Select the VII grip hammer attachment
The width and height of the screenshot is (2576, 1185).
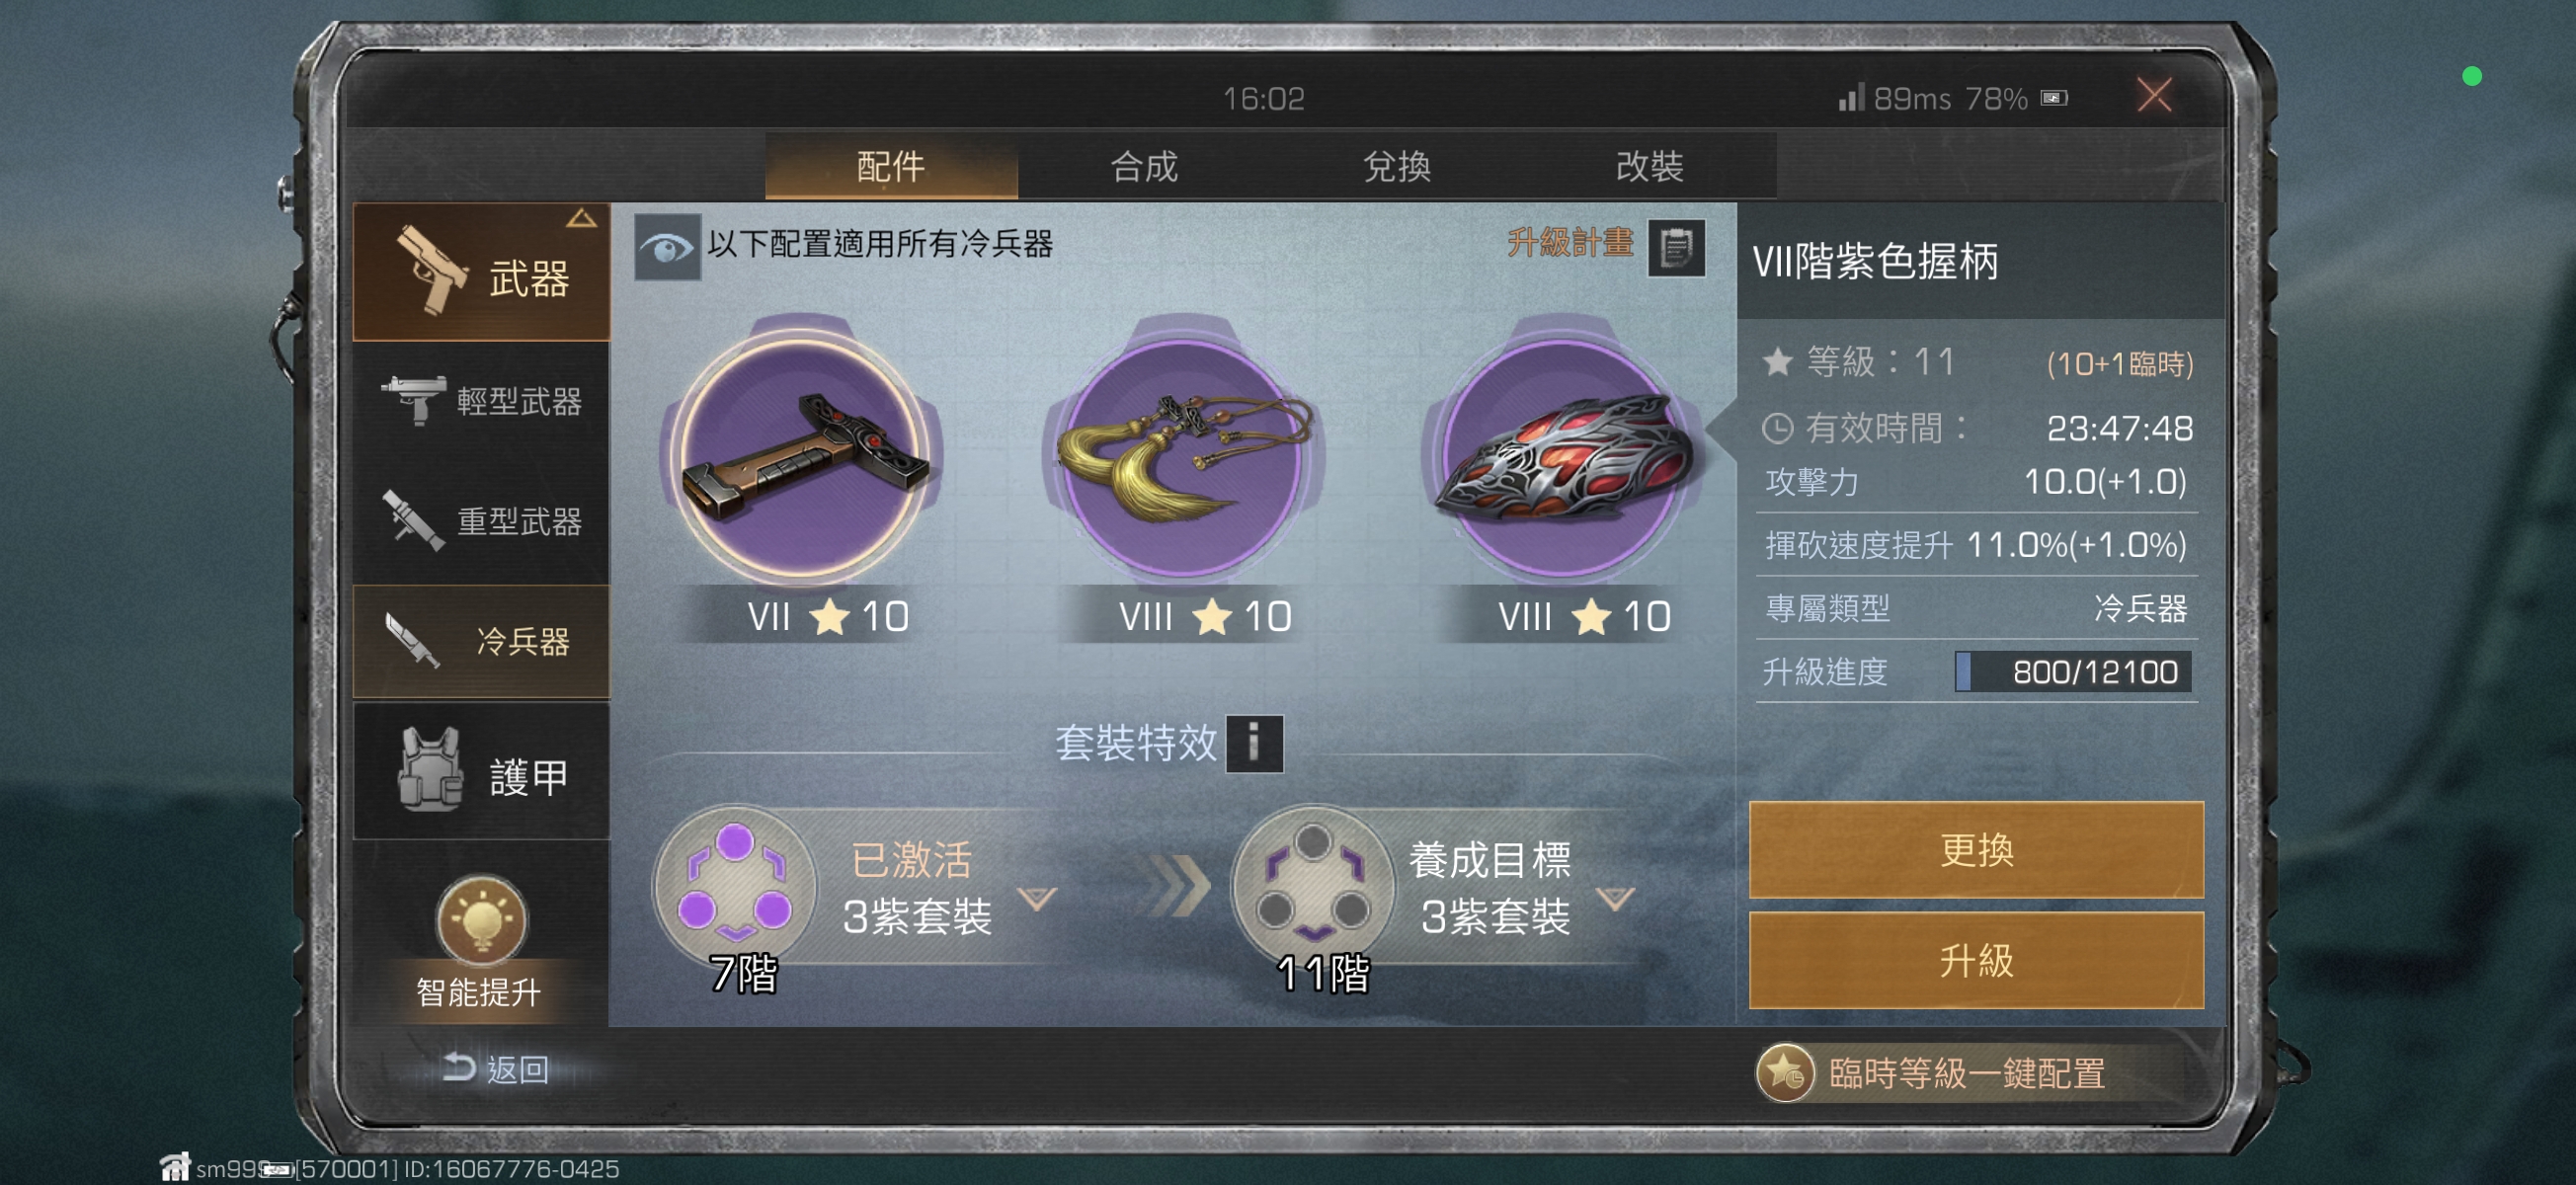[x=801, y=455]
